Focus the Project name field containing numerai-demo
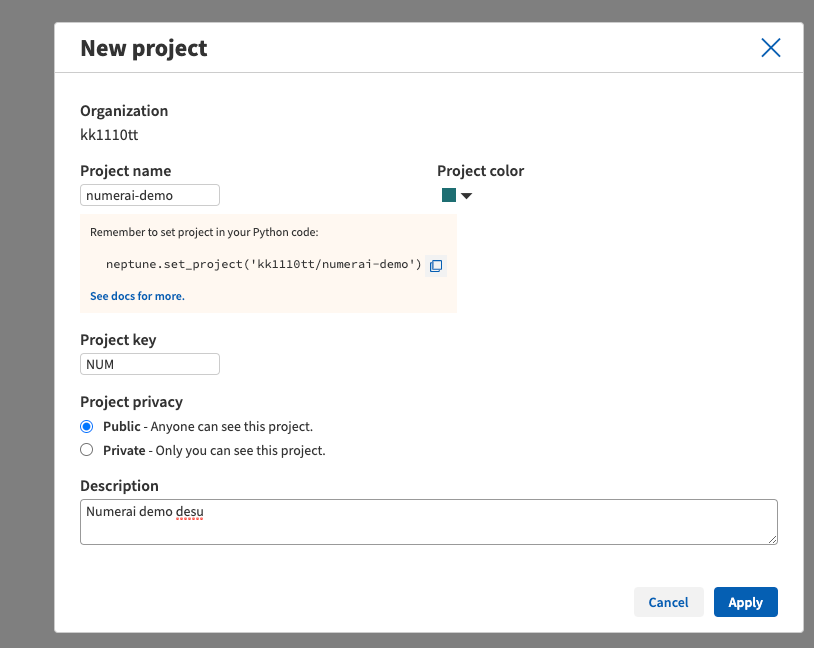Image resolution: width=814 pixels, height=648 pixels. click(x=150, y=195)
